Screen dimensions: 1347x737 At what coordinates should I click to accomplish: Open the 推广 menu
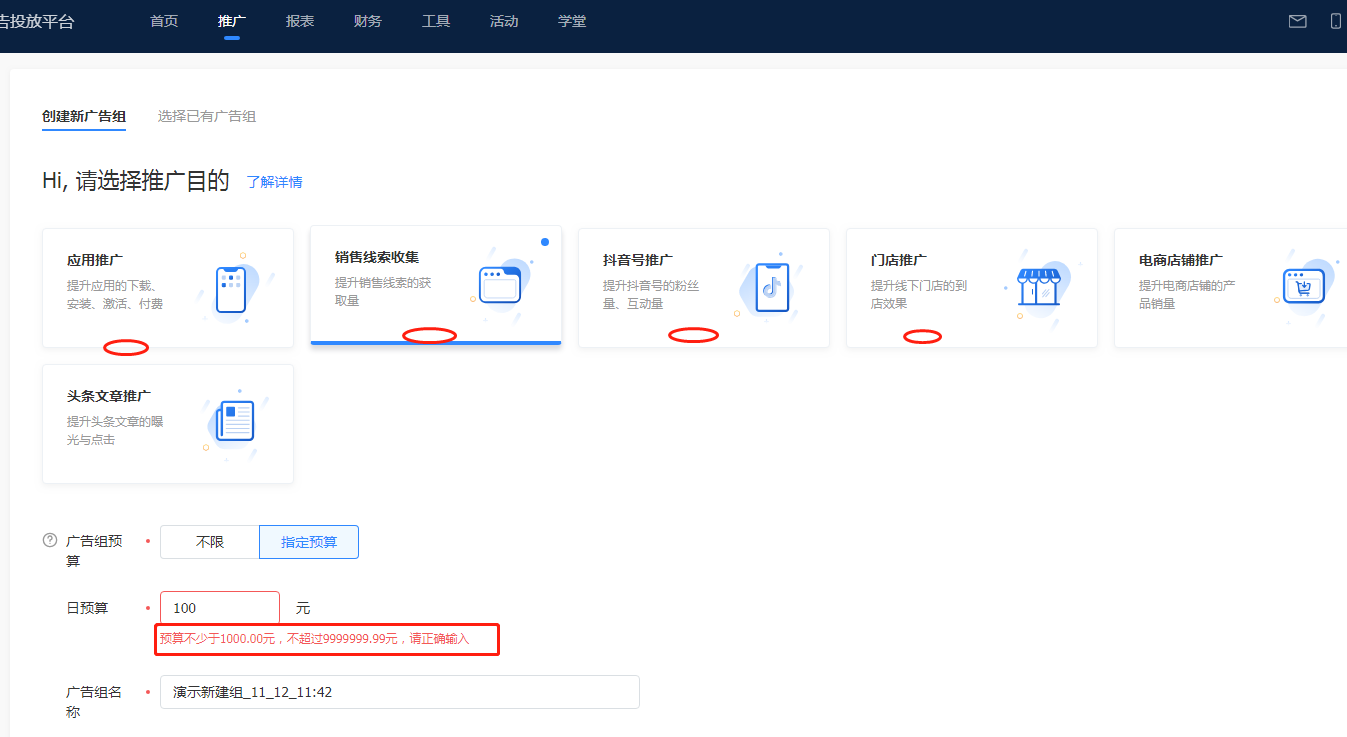pyautogui.click(x=232, y=21)
